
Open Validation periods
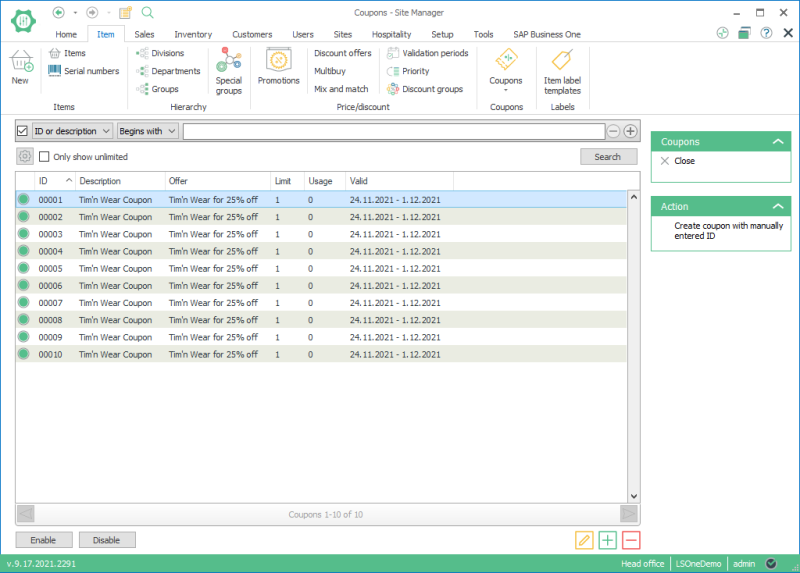point(428,53)
